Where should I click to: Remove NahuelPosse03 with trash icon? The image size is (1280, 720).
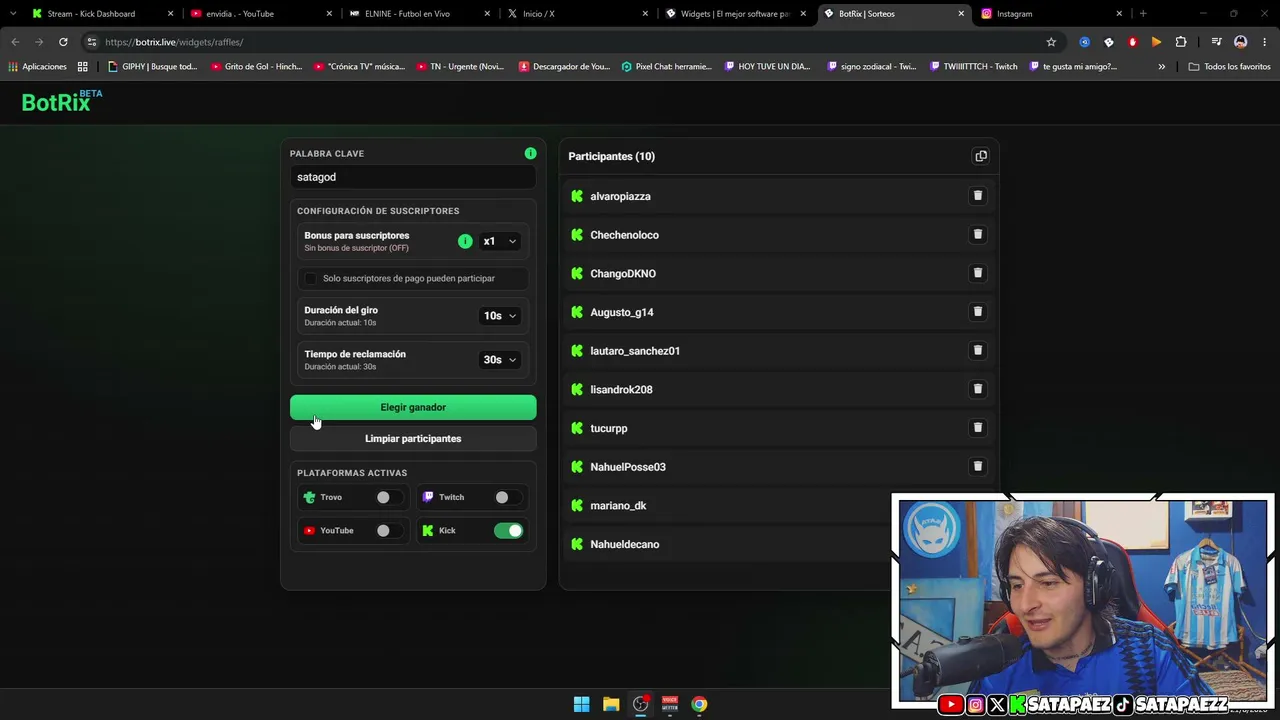[978, 466]
